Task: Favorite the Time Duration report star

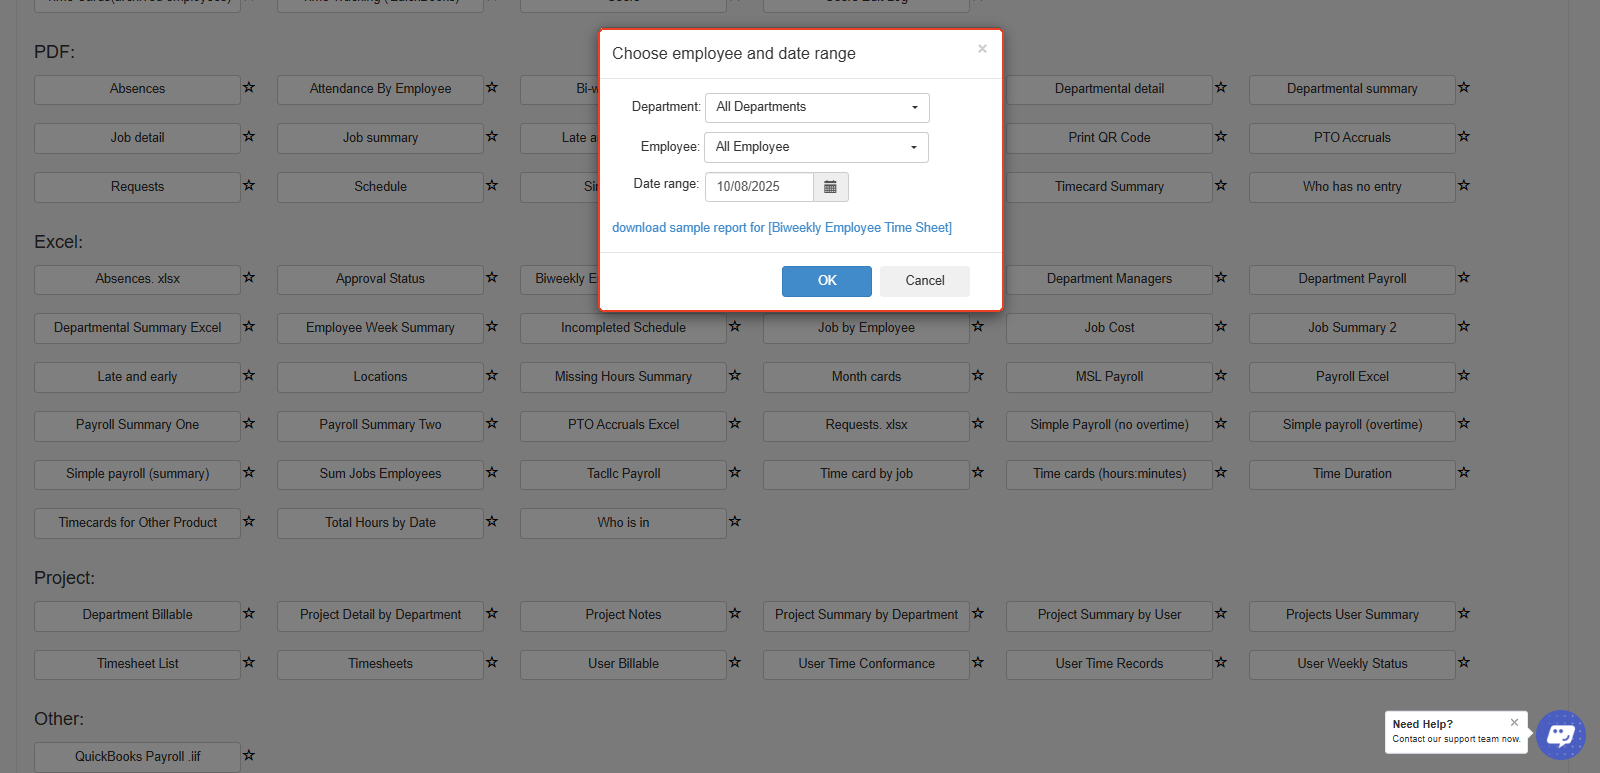Action: (1464, 473)
